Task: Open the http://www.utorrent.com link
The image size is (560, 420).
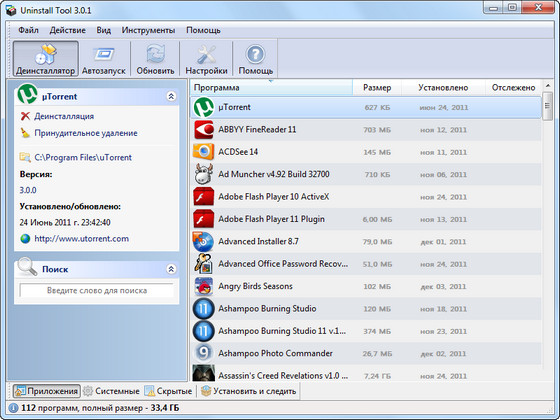Action: (x=81, y=239)
